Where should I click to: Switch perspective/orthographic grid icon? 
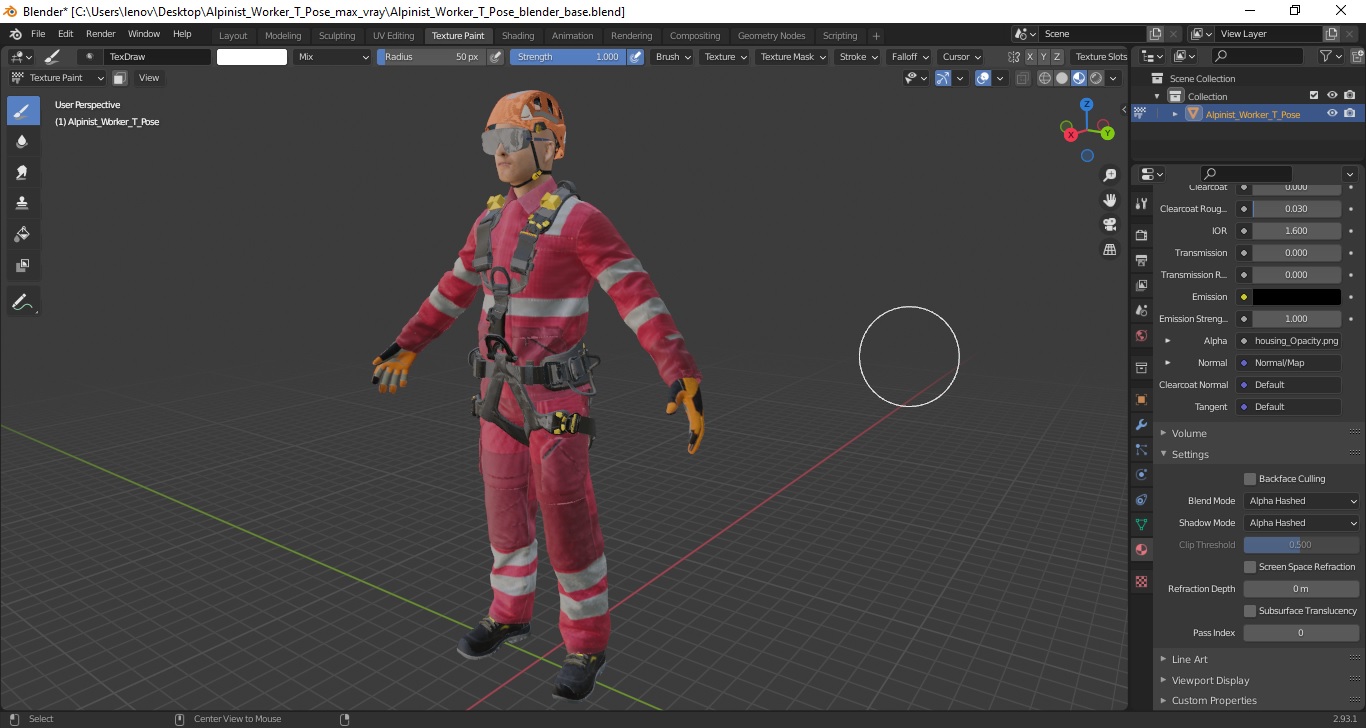[x=1109, y=250]
